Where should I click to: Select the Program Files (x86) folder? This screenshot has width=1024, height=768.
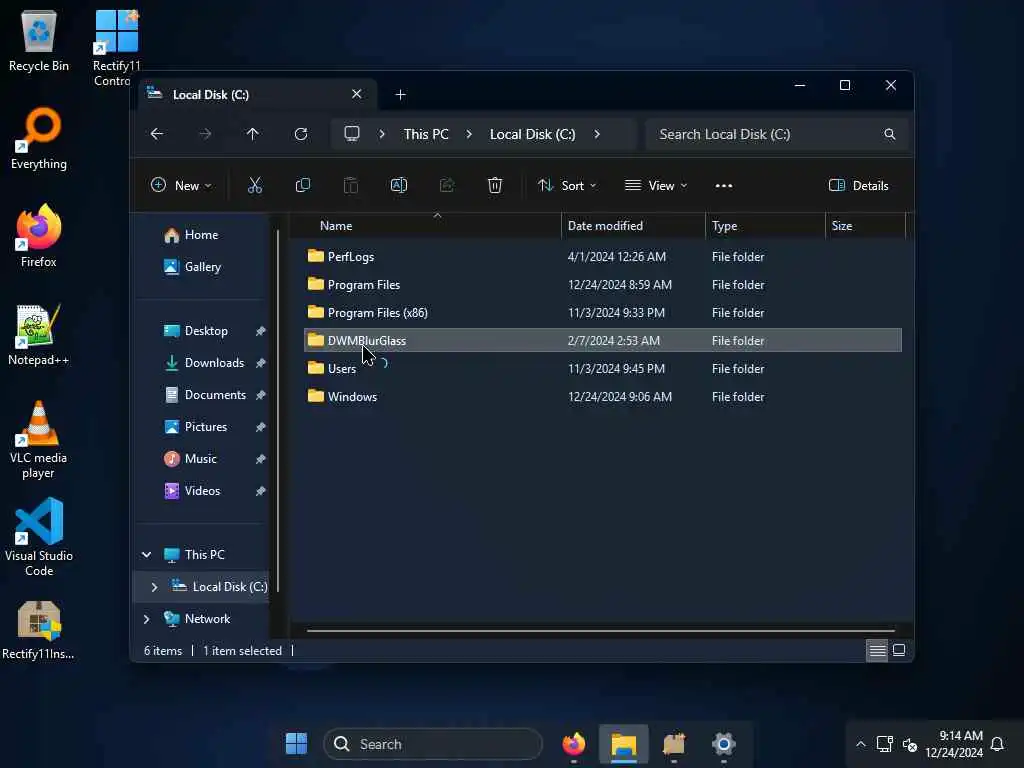click(603, 313)
